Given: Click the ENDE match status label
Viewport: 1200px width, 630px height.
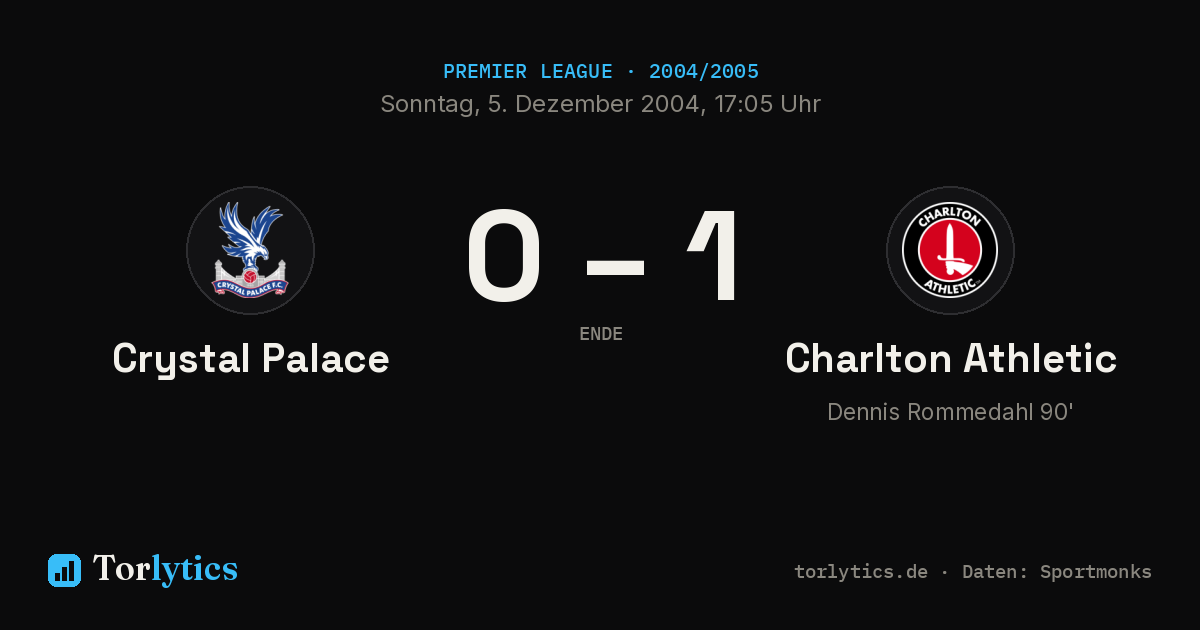Looking at the screenshot, I should (601, 334).
